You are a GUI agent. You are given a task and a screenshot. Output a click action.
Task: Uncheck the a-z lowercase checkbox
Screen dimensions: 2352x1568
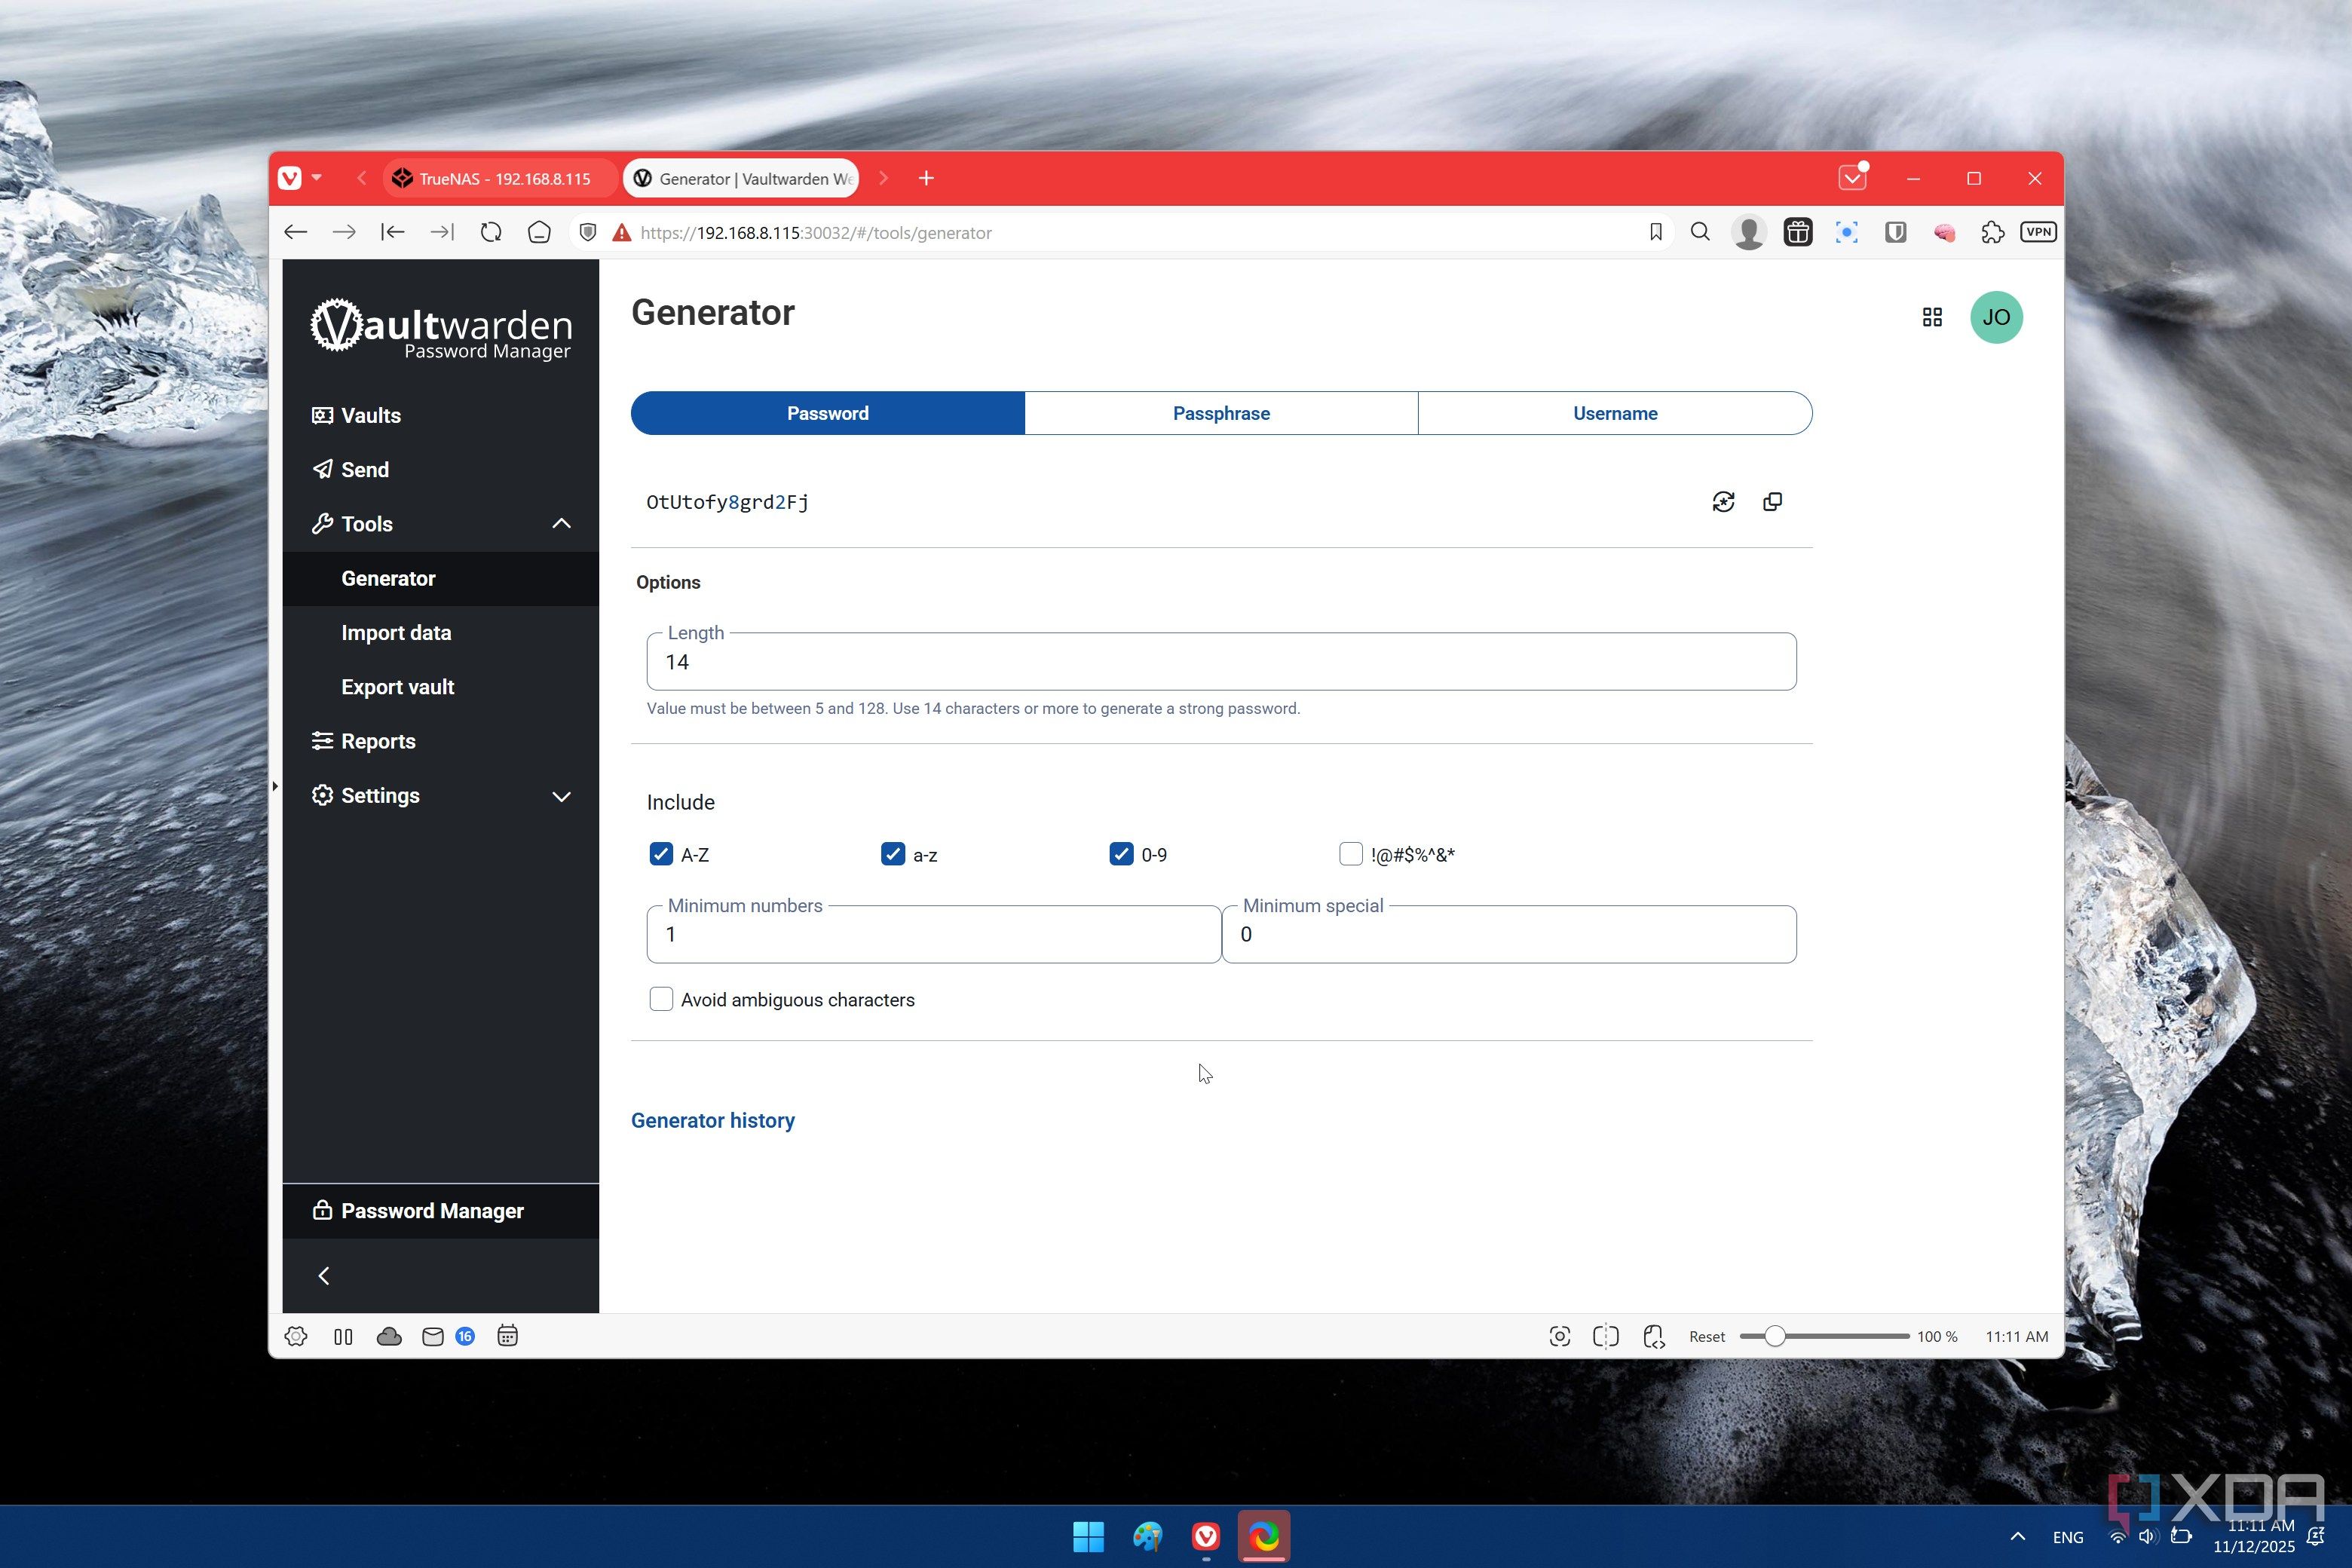click(893, 854)
